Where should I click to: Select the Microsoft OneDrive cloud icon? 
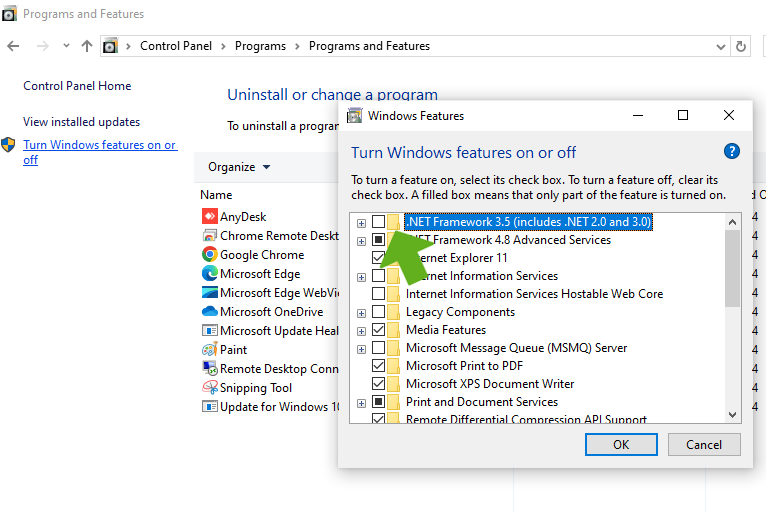point(209,312)
